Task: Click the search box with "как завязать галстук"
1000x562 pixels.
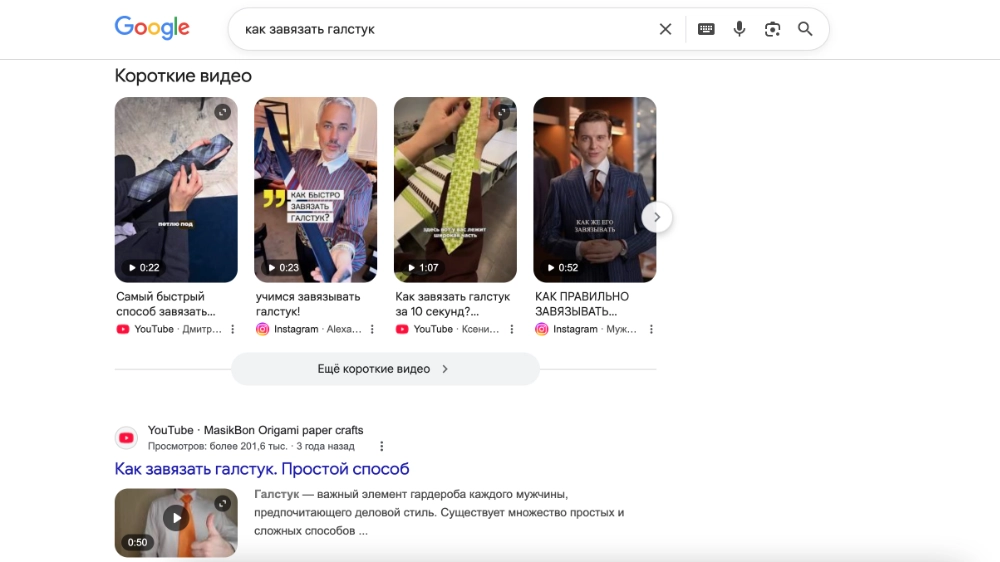Action: pyautogui.click(x=446, y=29)
